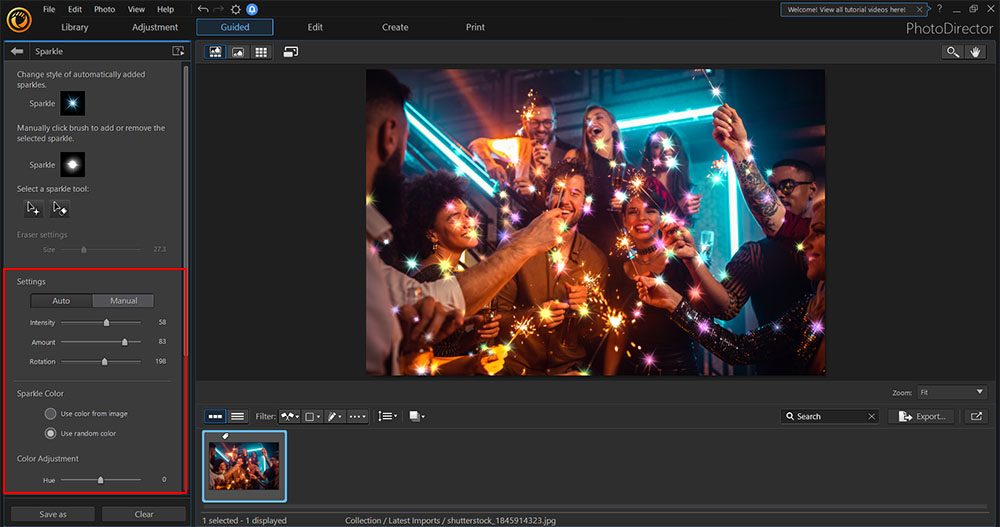
Task: Open the Edit menu in menu bar
Action: click(x=75, y=9)
